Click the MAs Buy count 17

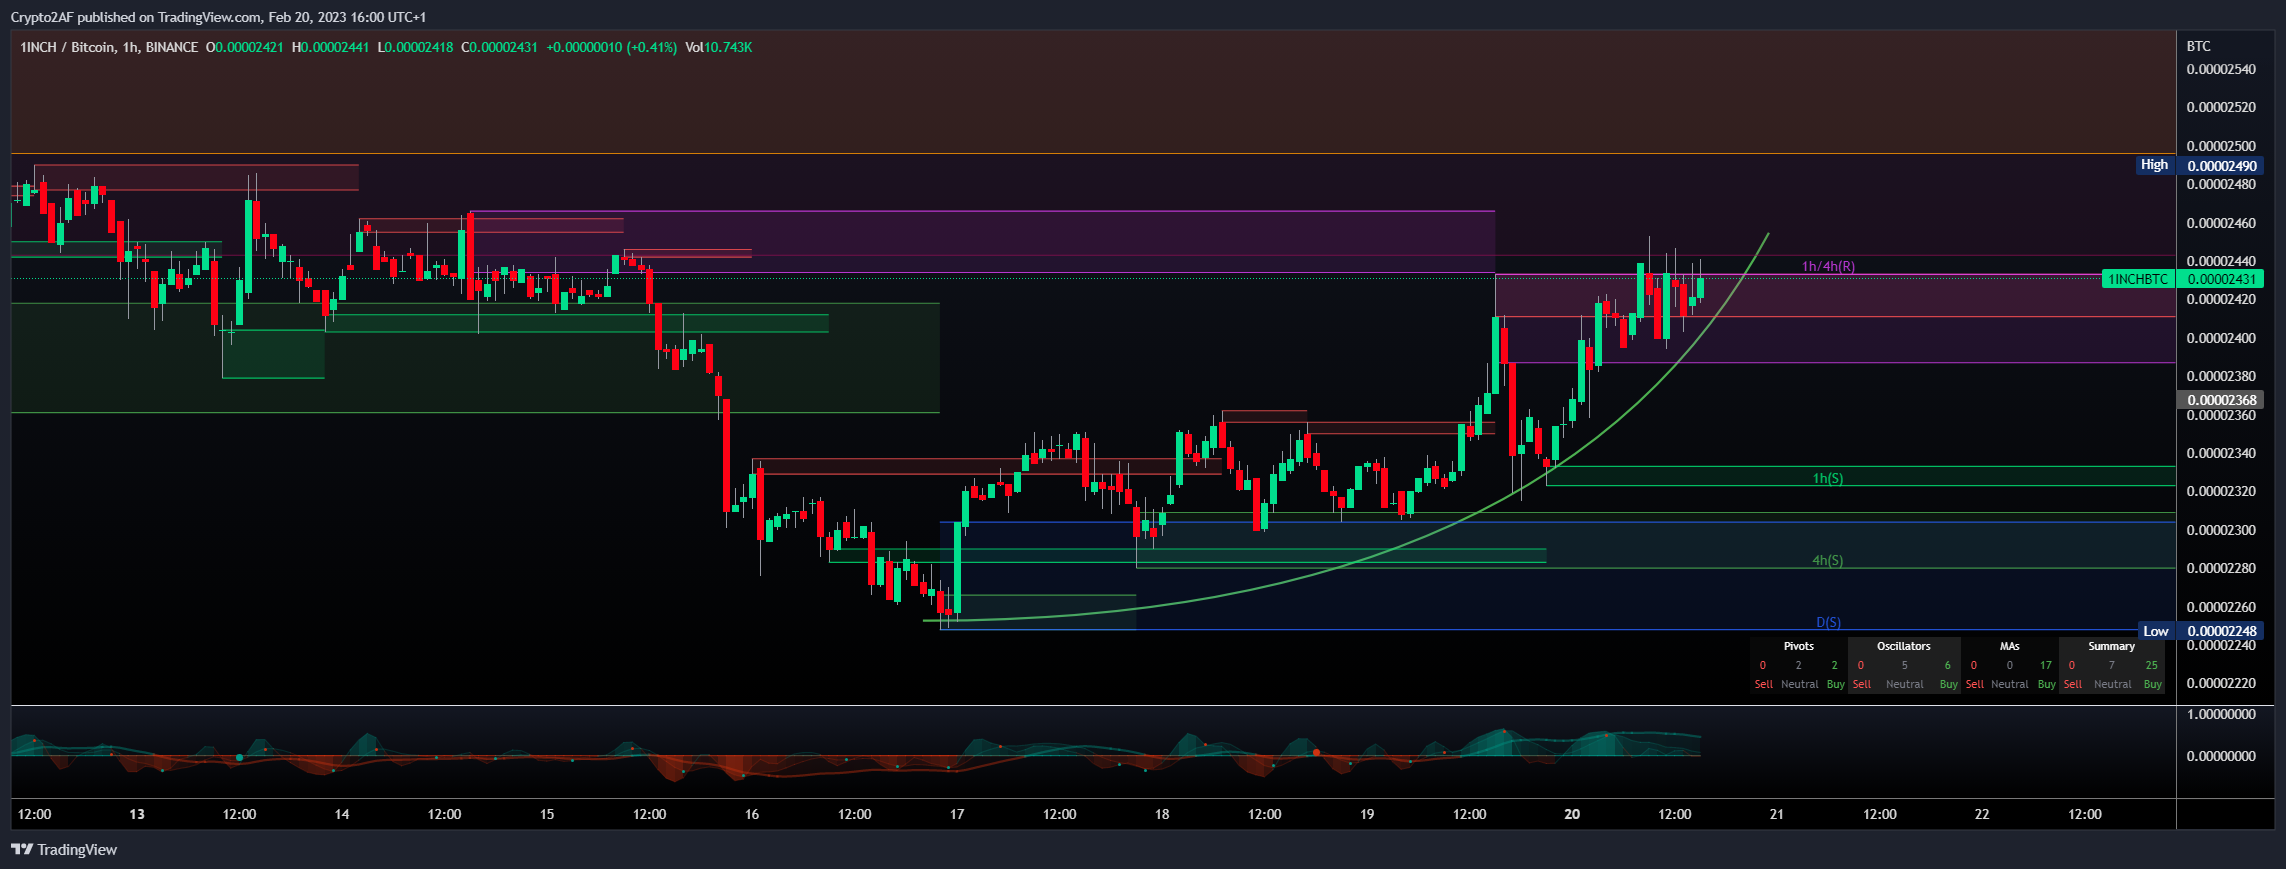coord(2046,665)
